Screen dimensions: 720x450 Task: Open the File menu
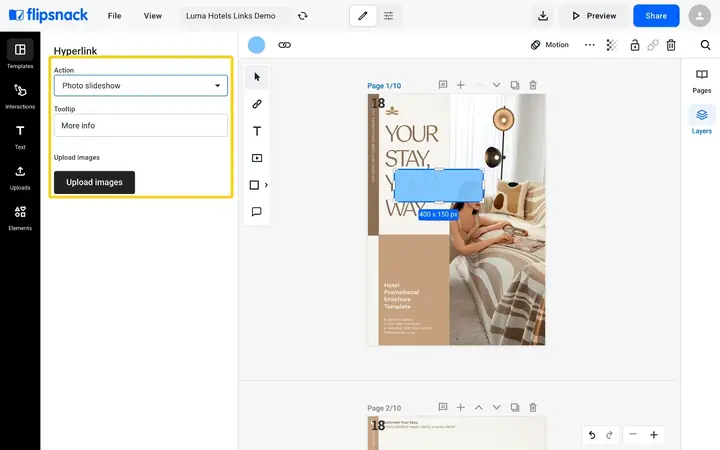click(x=114, y=16)
